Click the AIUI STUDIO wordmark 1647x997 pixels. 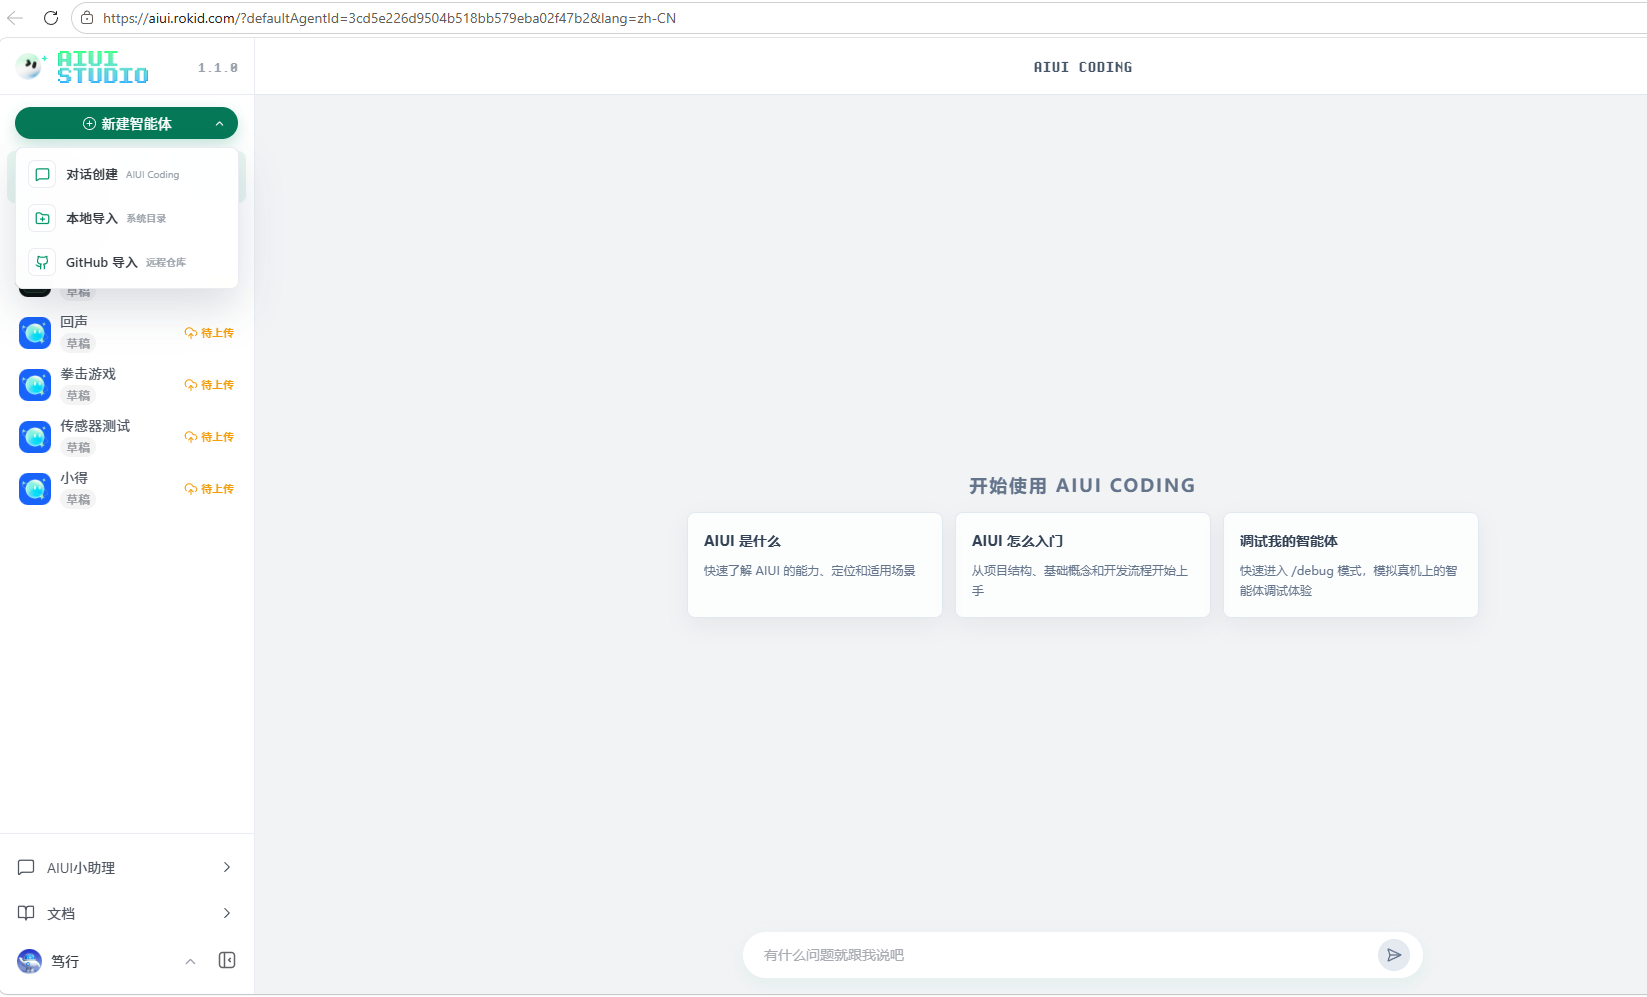pos(103,67)
